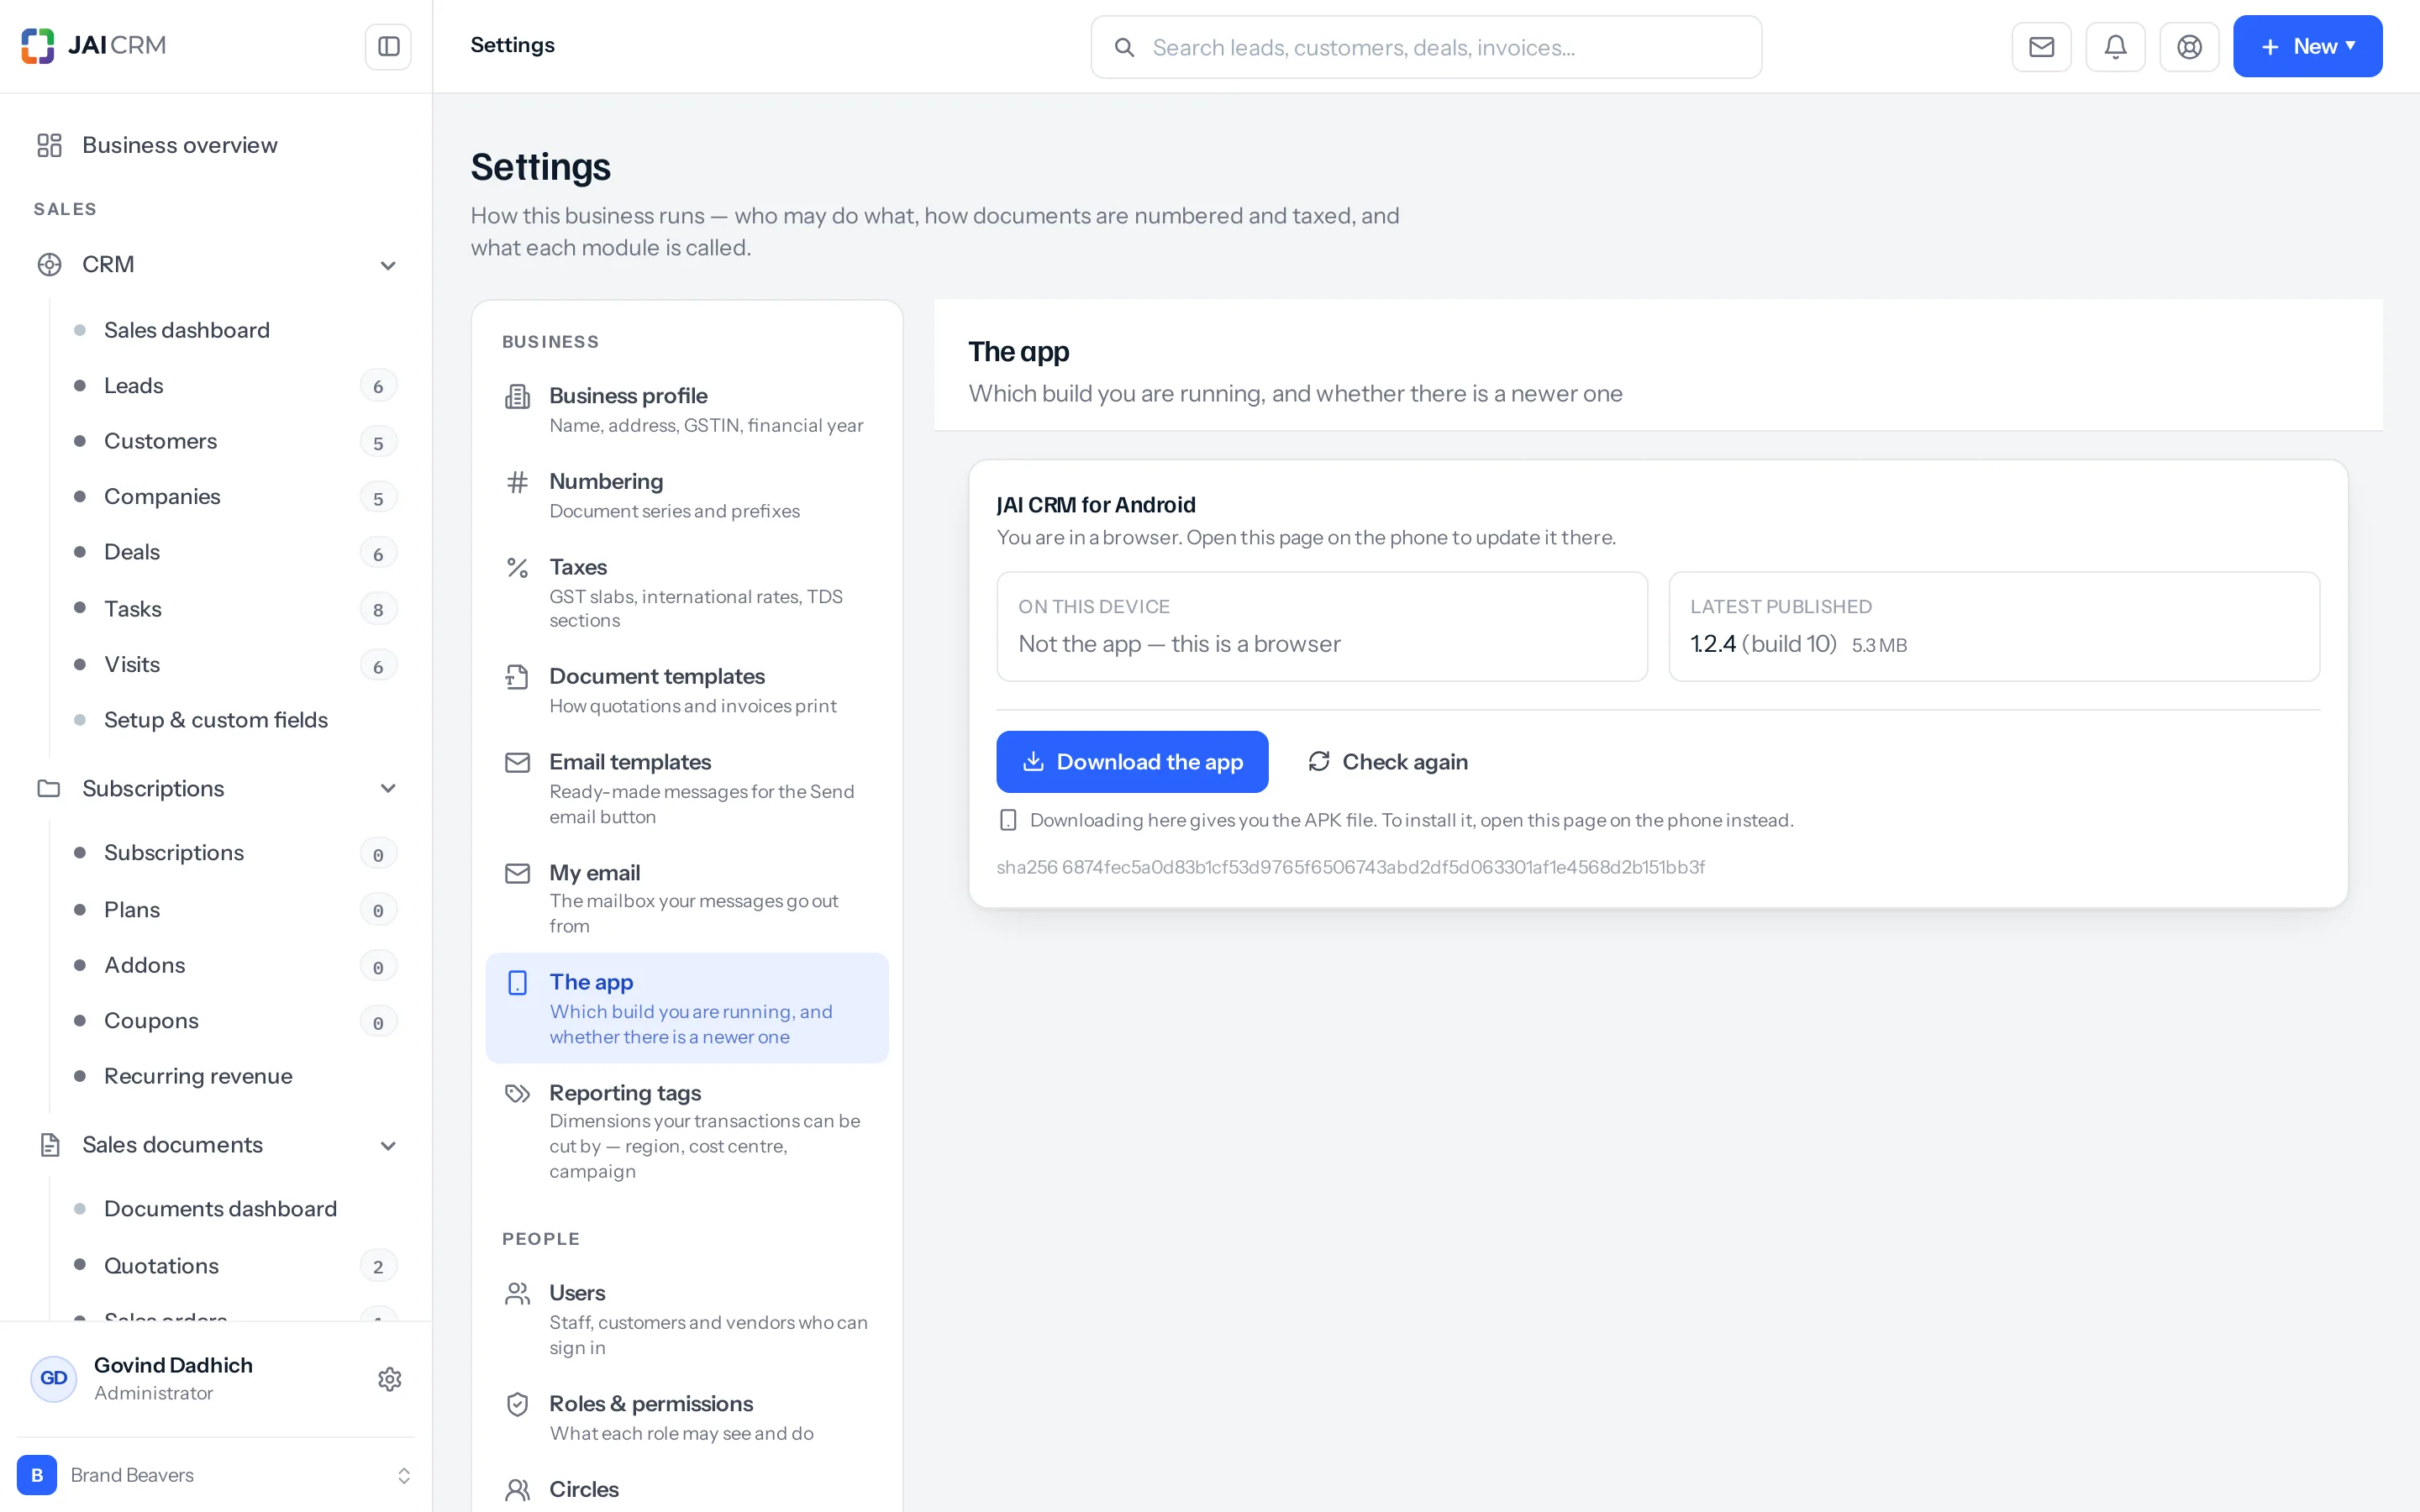Open the Brand Beavers workspace switcher
This screenshot has width=2420, height=1512.
[216, 1475]
